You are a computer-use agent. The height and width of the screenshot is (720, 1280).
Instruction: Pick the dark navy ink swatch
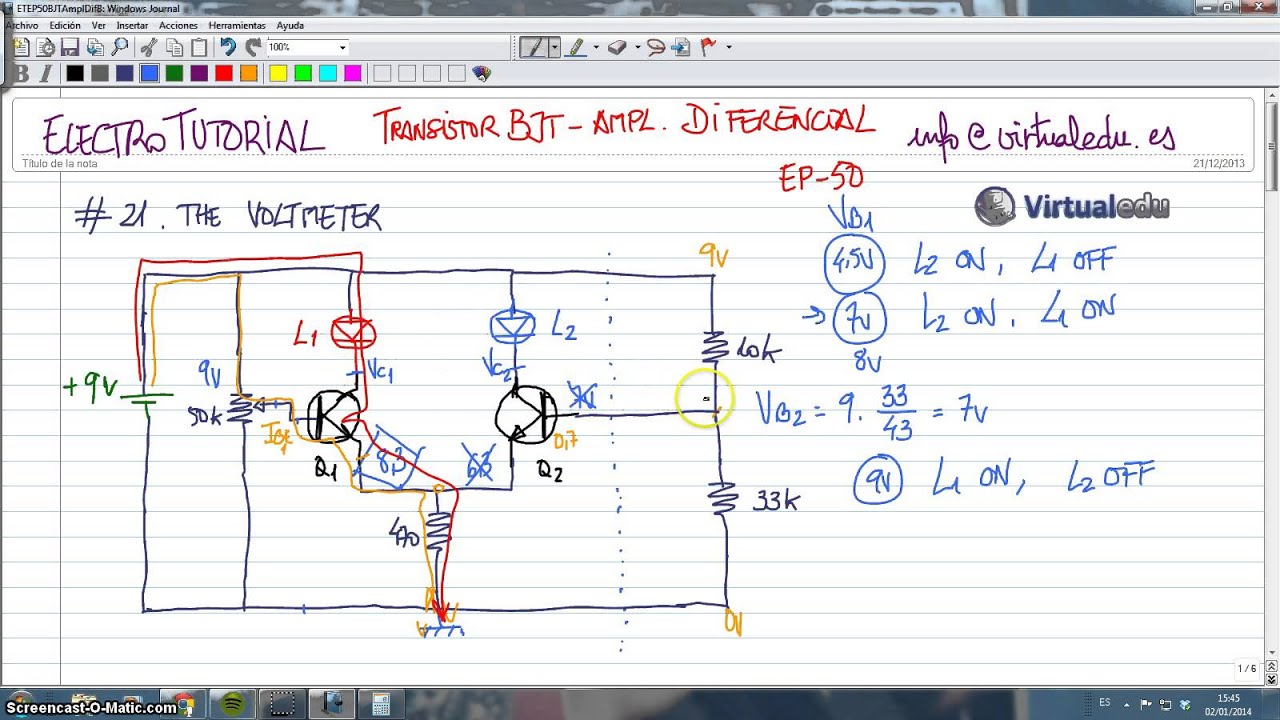point(125,73)
